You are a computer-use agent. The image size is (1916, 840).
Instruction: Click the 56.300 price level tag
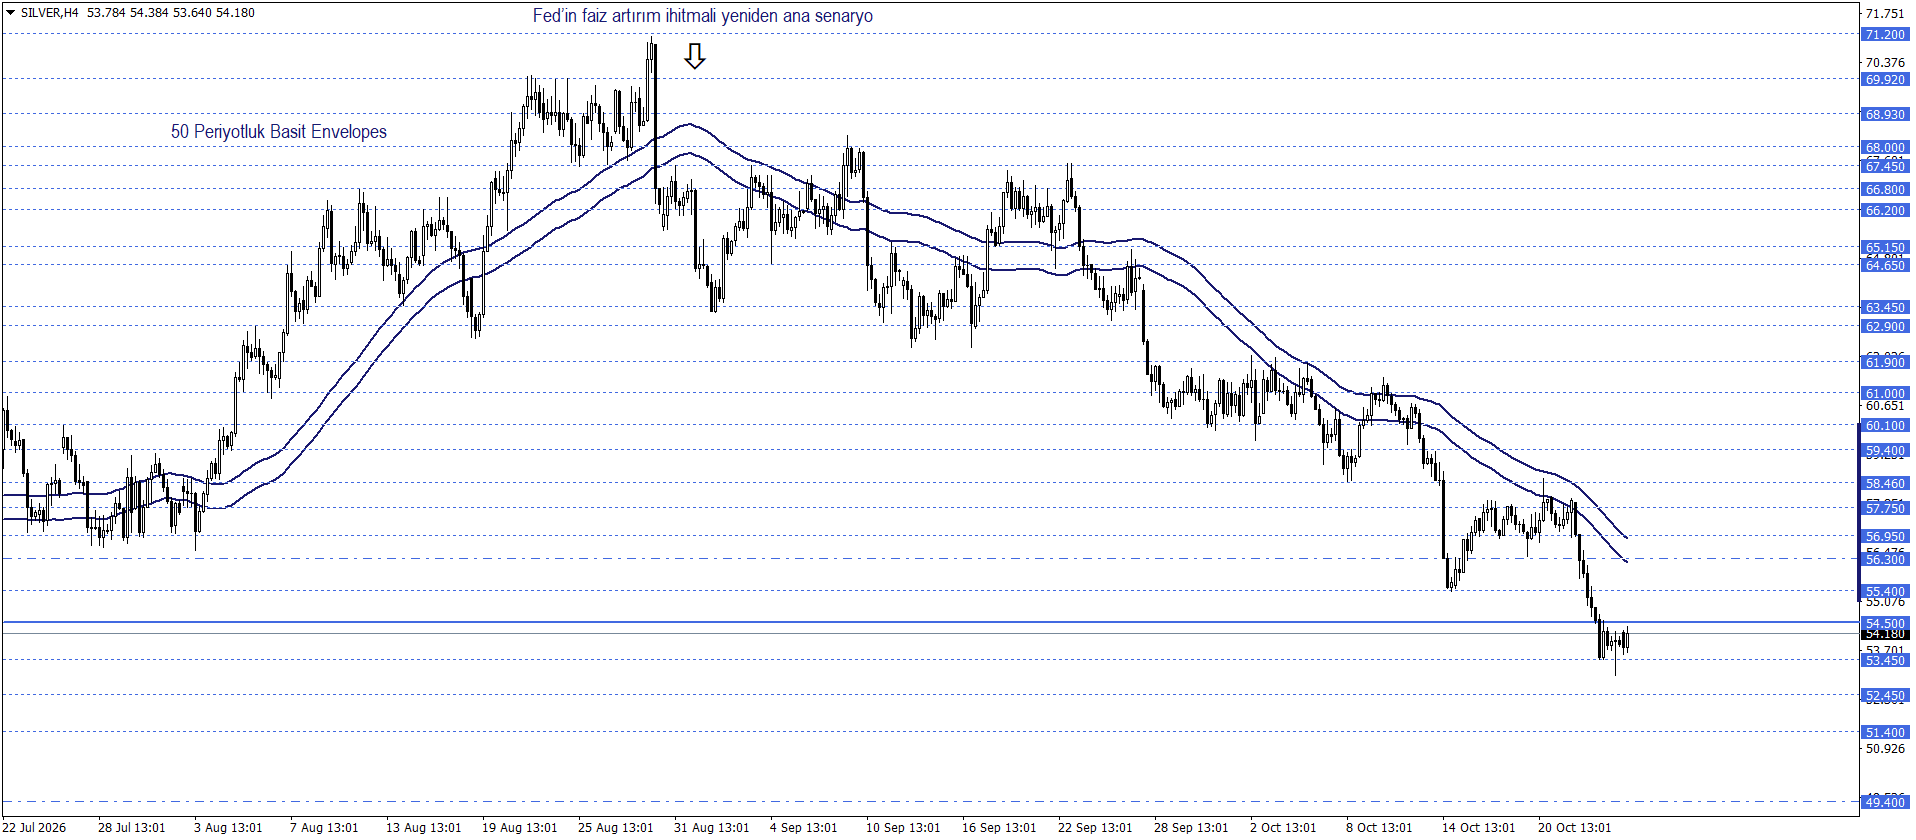click(x=1885, y=560)
